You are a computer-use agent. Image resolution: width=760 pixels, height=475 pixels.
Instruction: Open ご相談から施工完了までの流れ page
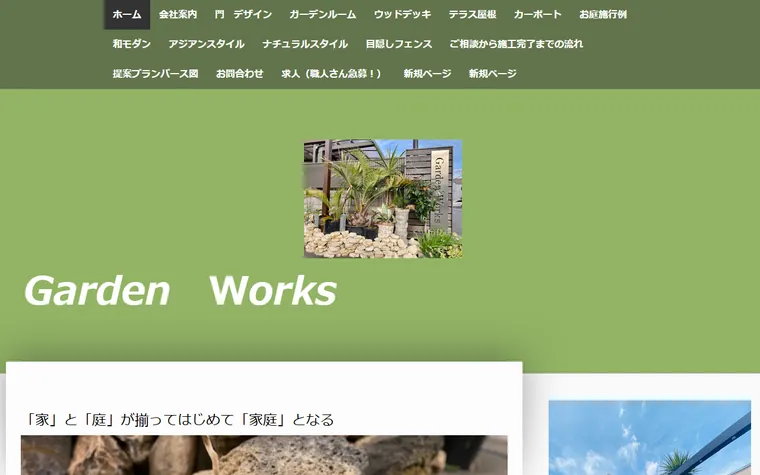coord(516,44)
